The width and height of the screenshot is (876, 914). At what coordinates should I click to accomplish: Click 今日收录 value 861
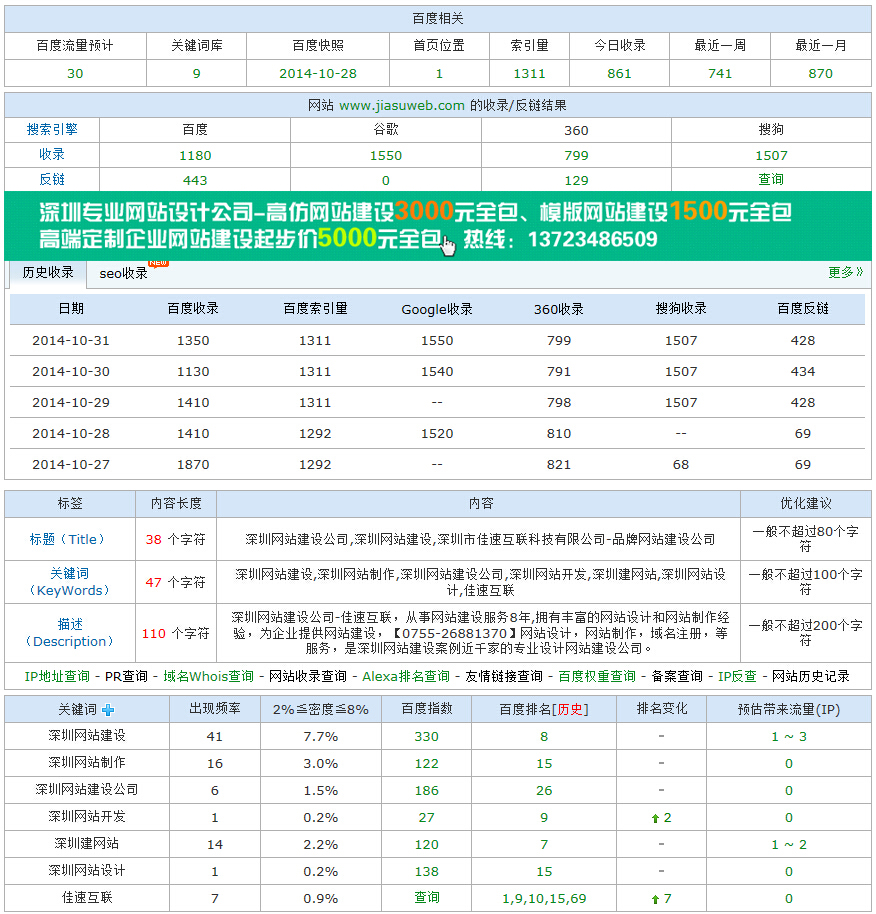click(x=619, y=73)
